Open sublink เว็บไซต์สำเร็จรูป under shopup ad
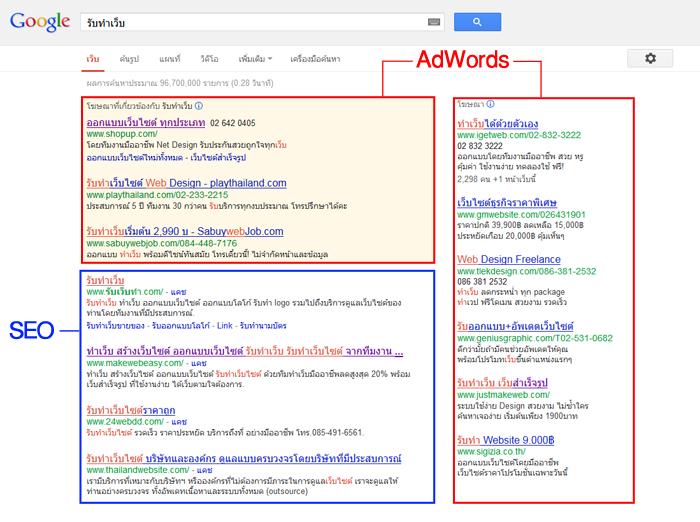 218,158
